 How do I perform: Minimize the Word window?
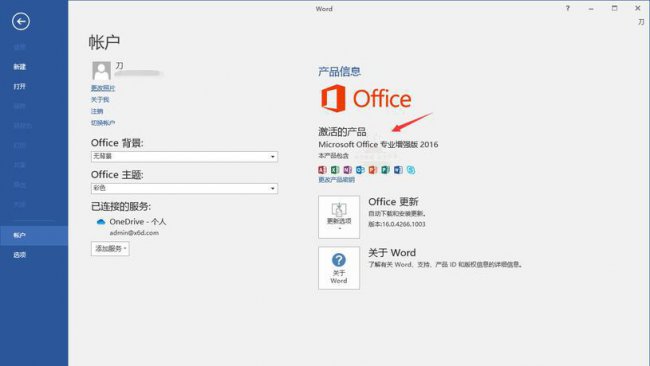(x=591, y=8)
